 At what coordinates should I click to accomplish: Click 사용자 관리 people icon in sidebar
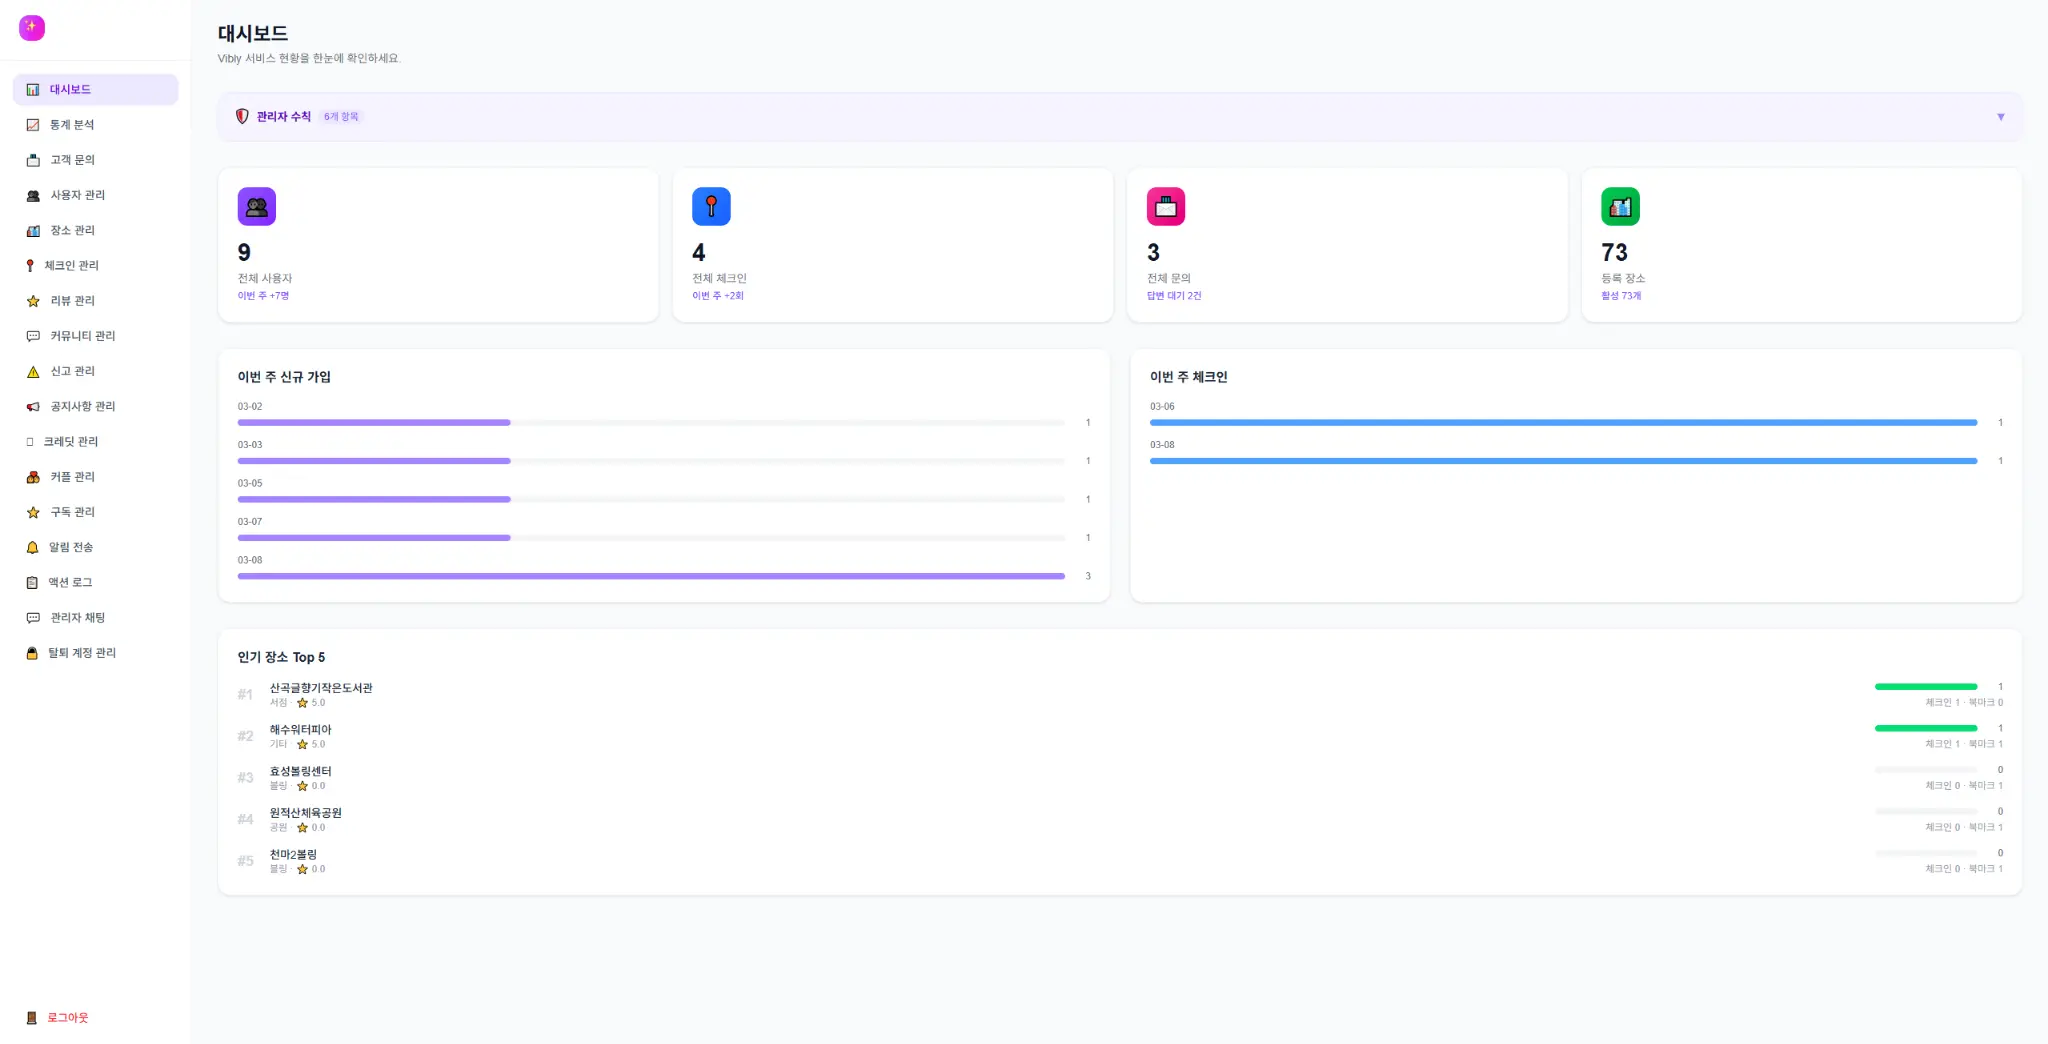tap(33, 195)
